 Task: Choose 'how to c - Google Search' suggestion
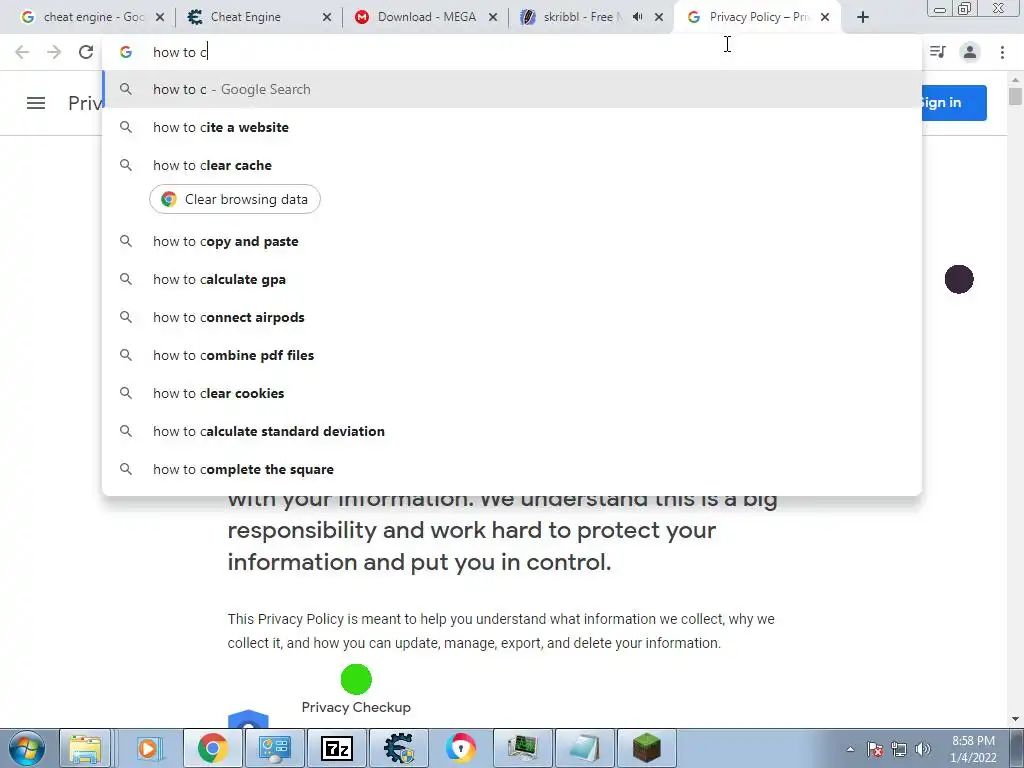[512, 89]
